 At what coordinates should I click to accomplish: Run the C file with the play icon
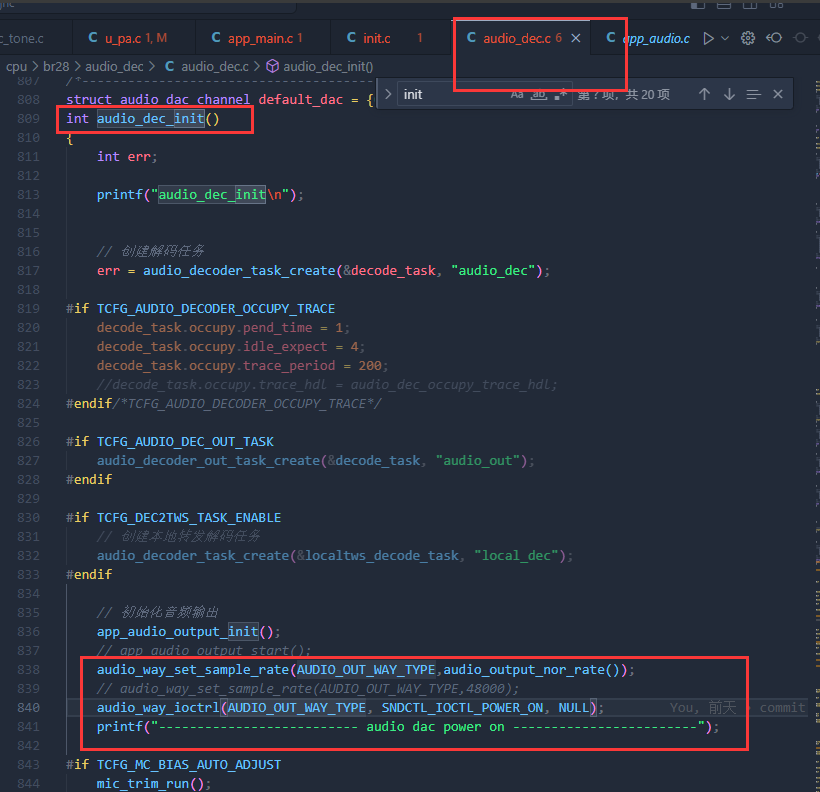coord(708,38)
